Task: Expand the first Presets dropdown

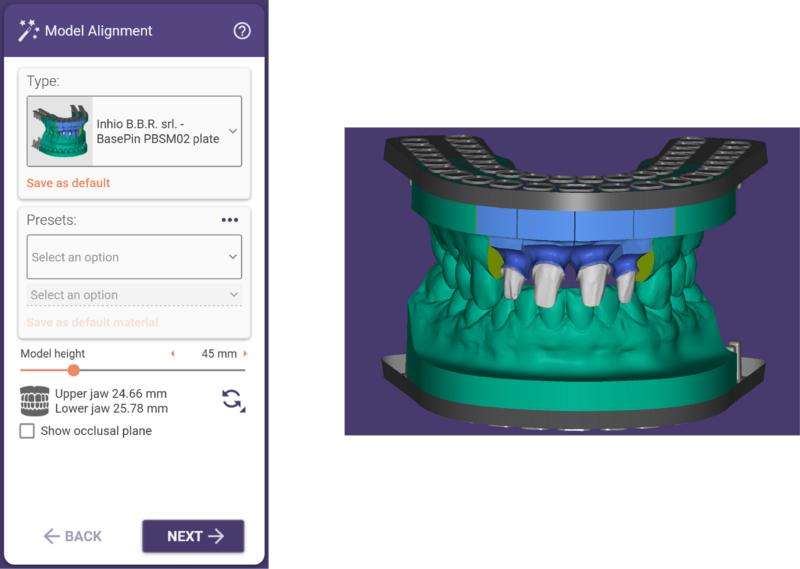Action: tap(134, 257)
